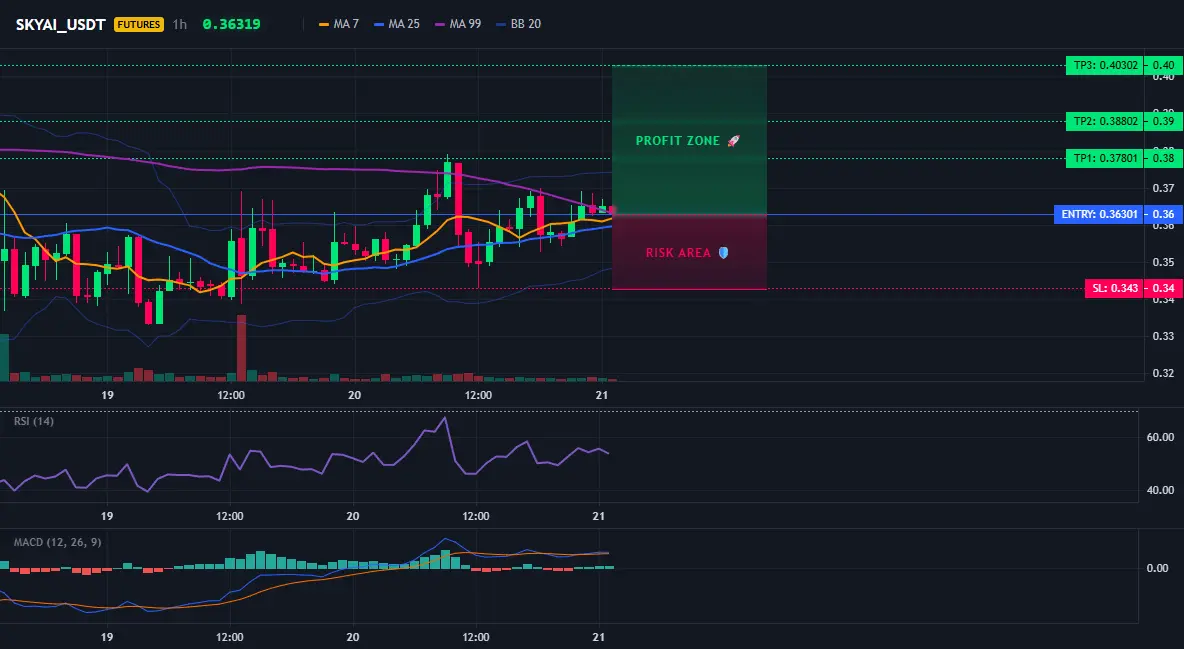1184x649 pixels.
Task: Click the RISK AREA text
Action: pyautogui.click(x=678, y=252)
